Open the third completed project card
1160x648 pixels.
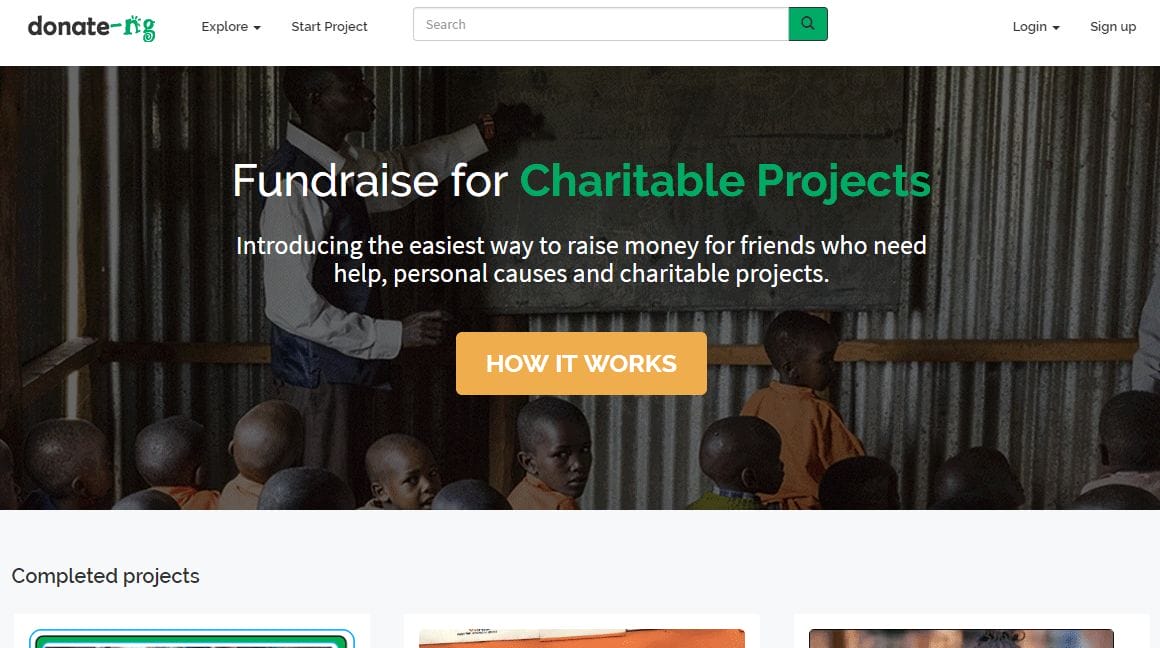coord(970,634)
